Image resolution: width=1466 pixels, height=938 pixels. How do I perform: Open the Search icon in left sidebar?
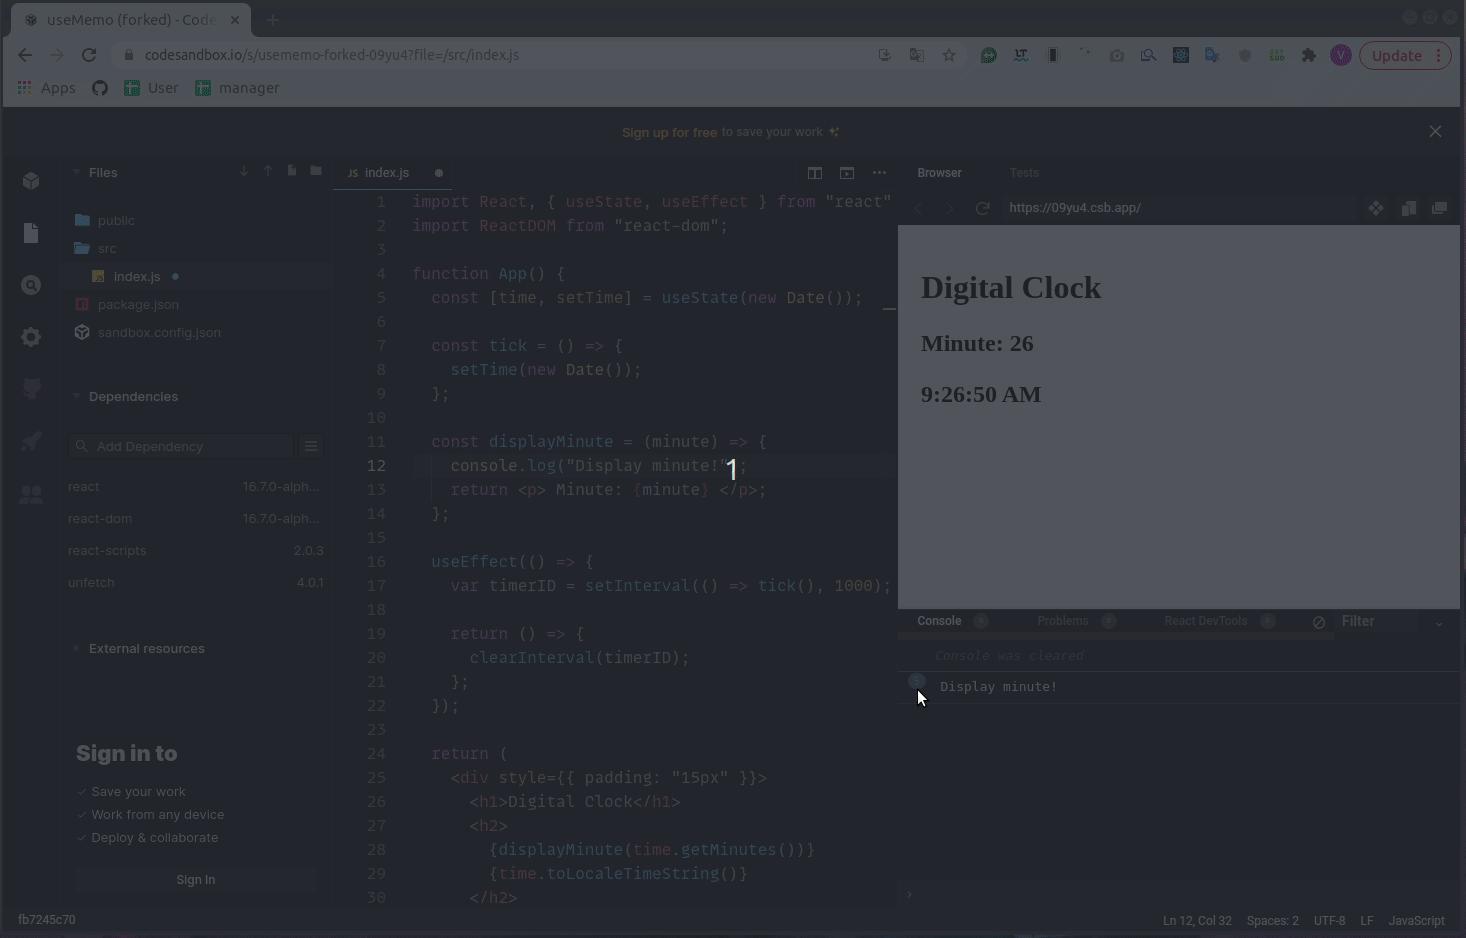pyautogui.click(x=31, y=285)
